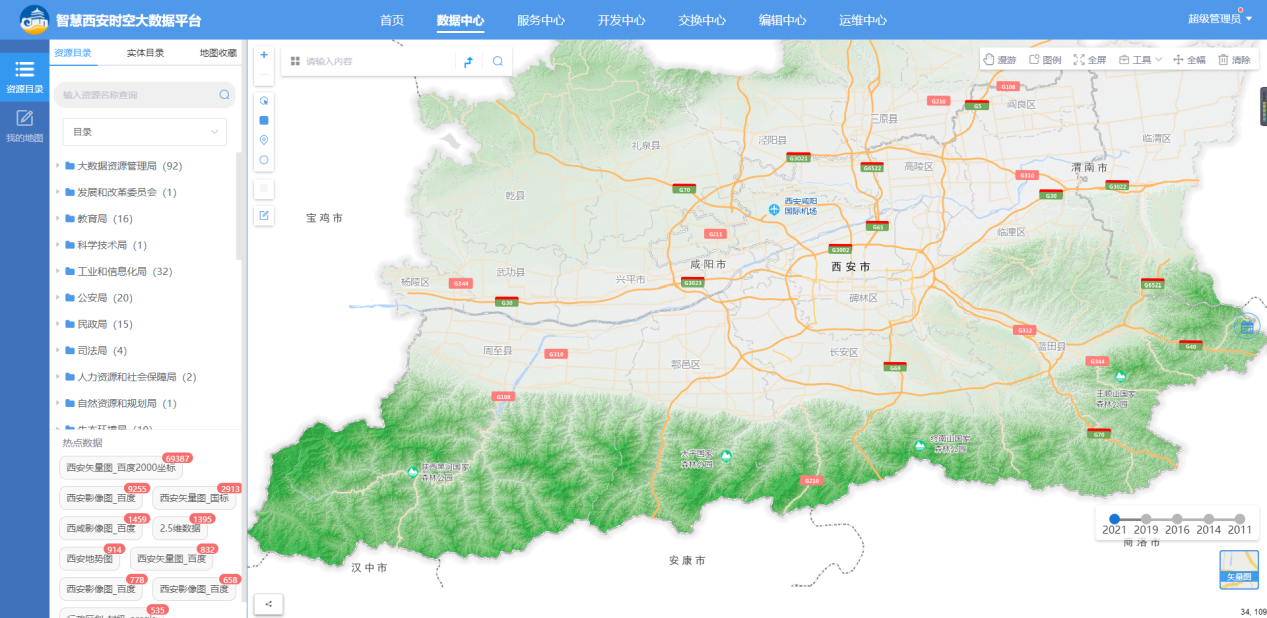Click the 西安地势图 hot data tag
This screenshot has height=618, width=1267.
(x=90, y=559)
